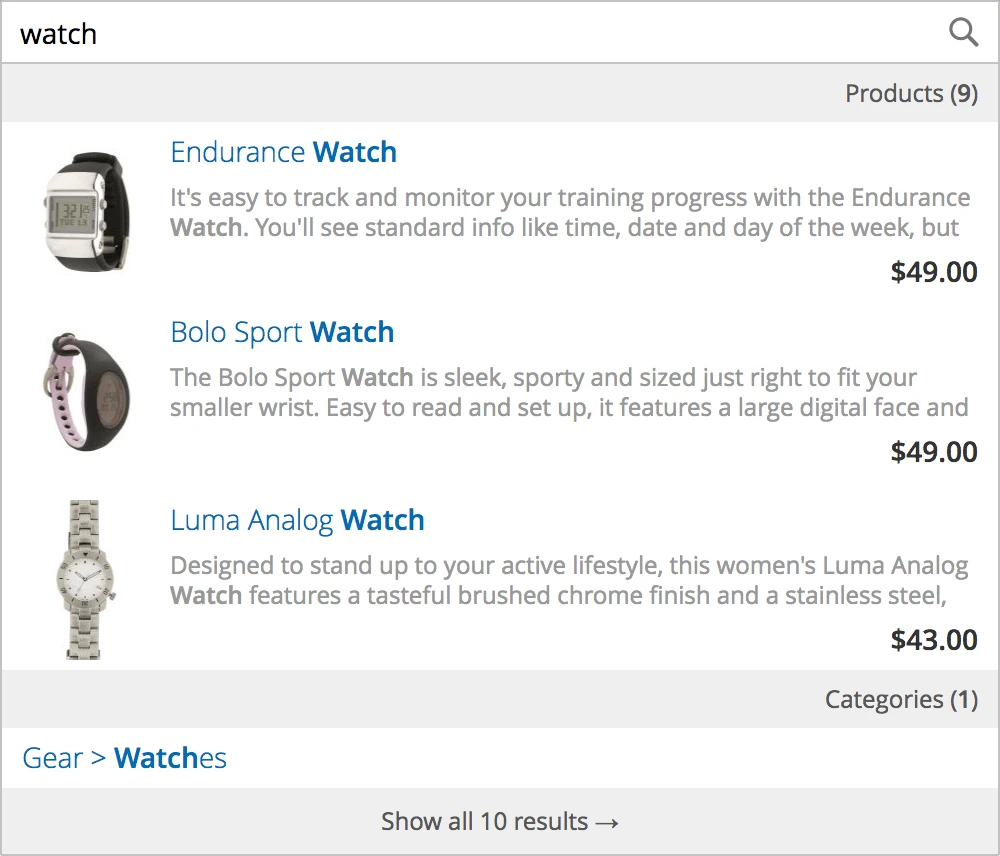Select the Luma Analog Watch thumbnail
1000x856 pixels.
[87, 579]
